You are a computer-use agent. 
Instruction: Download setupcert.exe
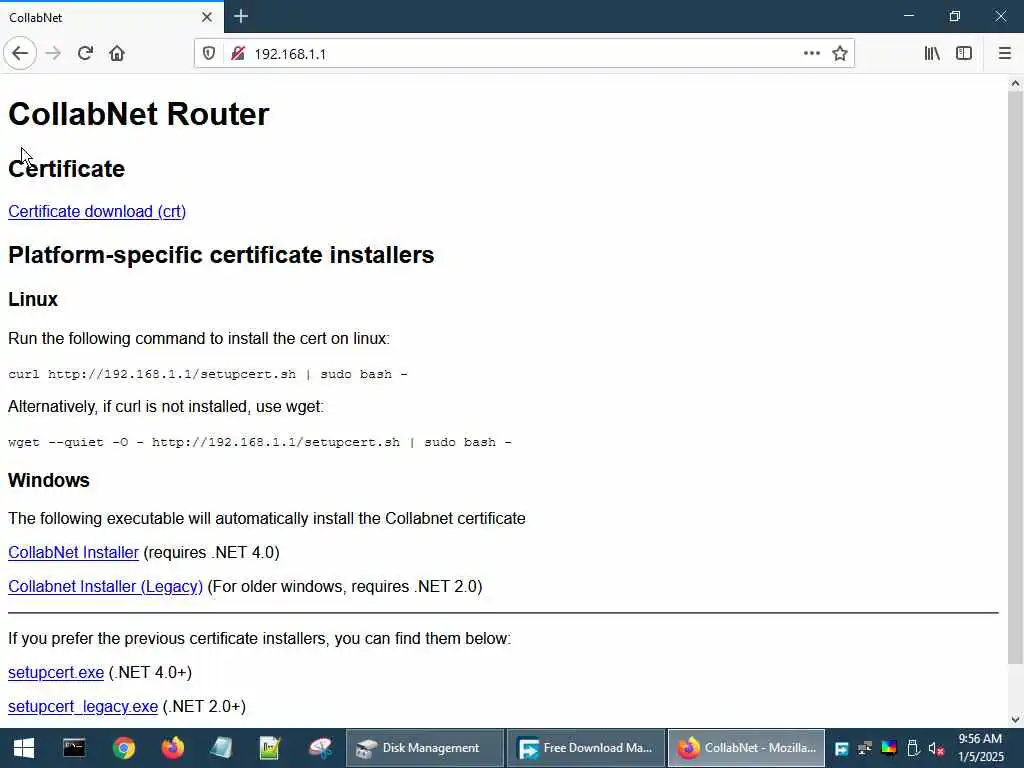[56, 673]
